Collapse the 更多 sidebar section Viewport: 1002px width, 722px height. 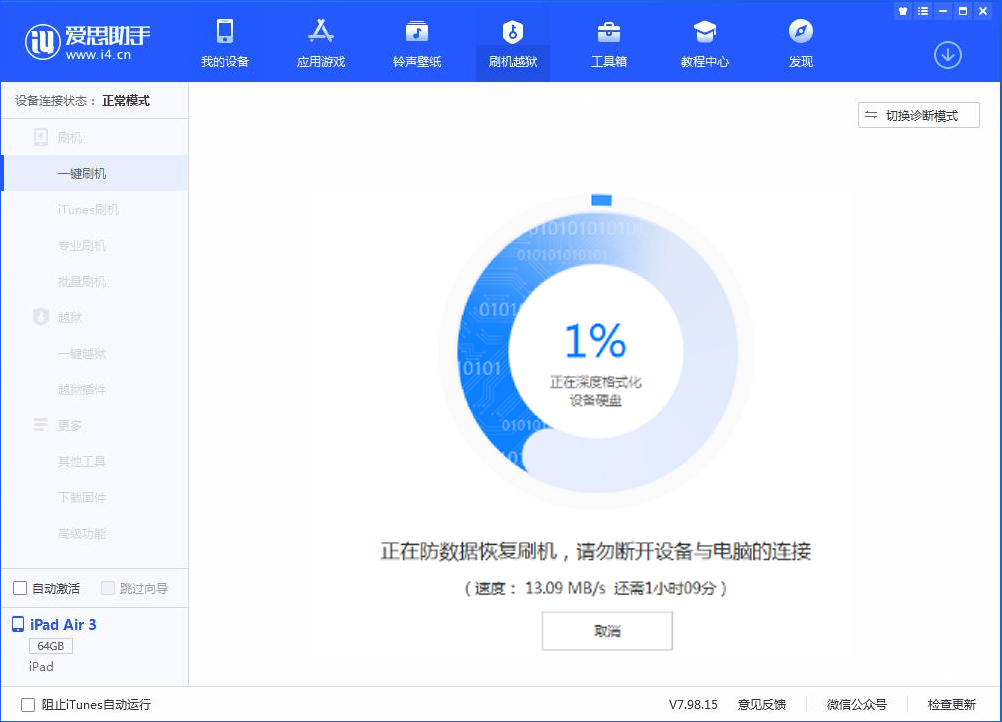[70, 425]
